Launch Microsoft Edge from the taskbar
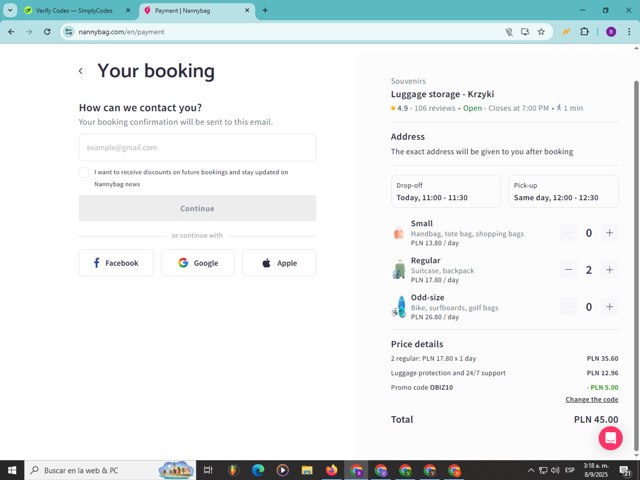 pos(258,470)
